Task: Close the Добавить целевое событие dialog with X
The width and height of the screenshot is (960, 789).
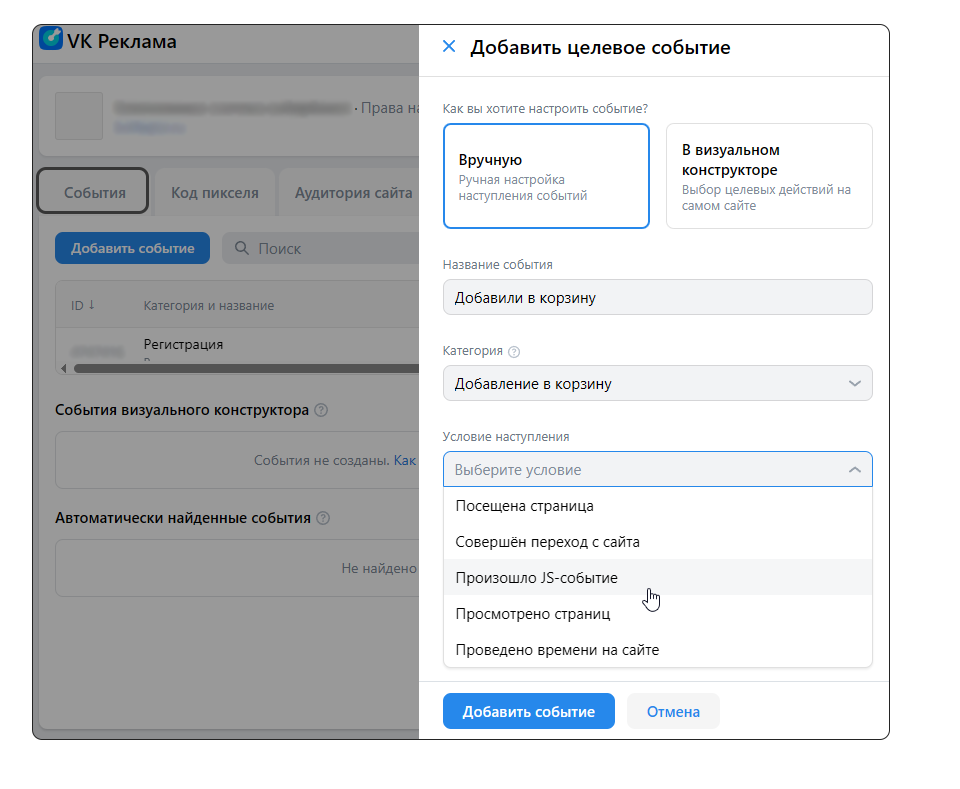Action: (x=449, y=46)
